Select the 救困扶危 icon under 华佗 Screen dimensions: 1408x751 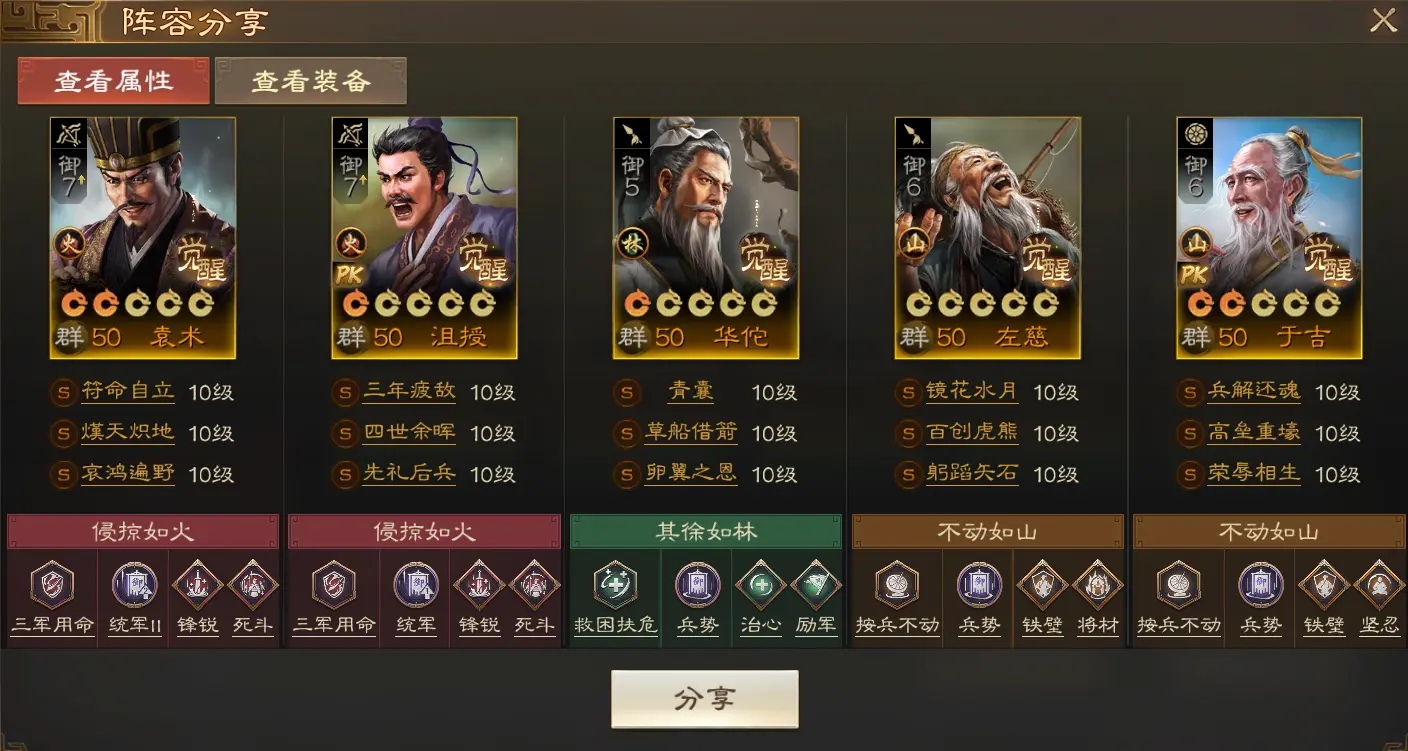click(x=615, y=586)
